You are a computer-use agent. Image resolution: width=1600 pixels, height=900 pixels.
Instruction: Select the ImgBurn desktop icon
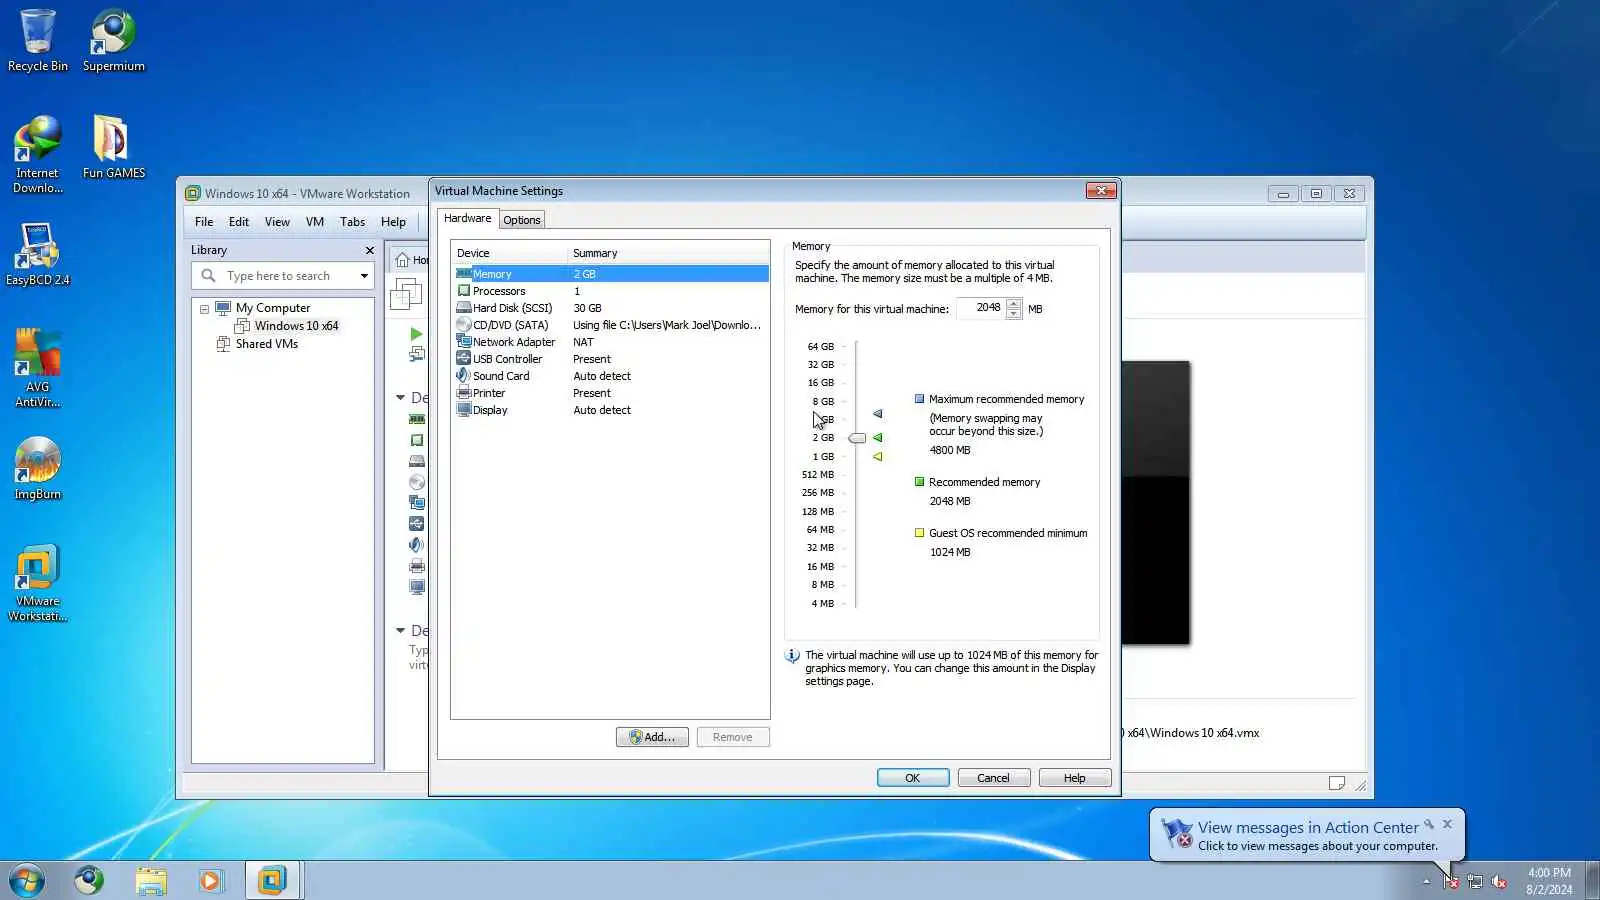38,469
